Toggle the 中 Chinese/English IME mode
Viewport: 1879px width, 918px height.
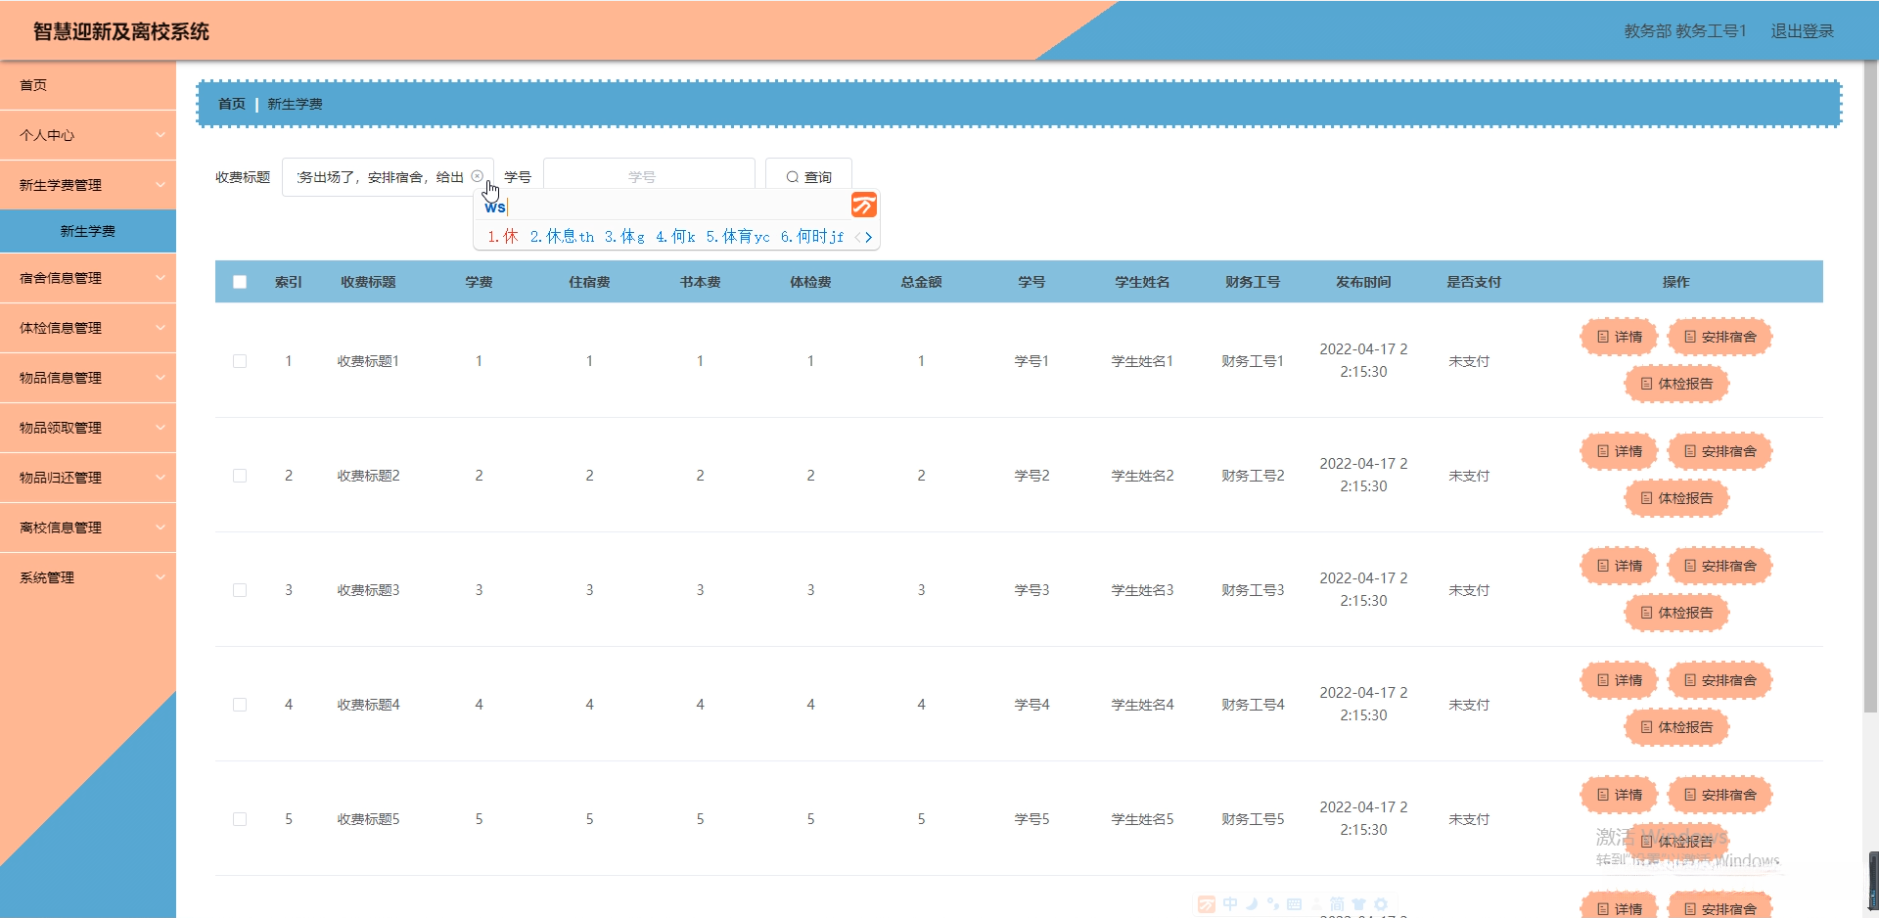[x=1230, y=904]
